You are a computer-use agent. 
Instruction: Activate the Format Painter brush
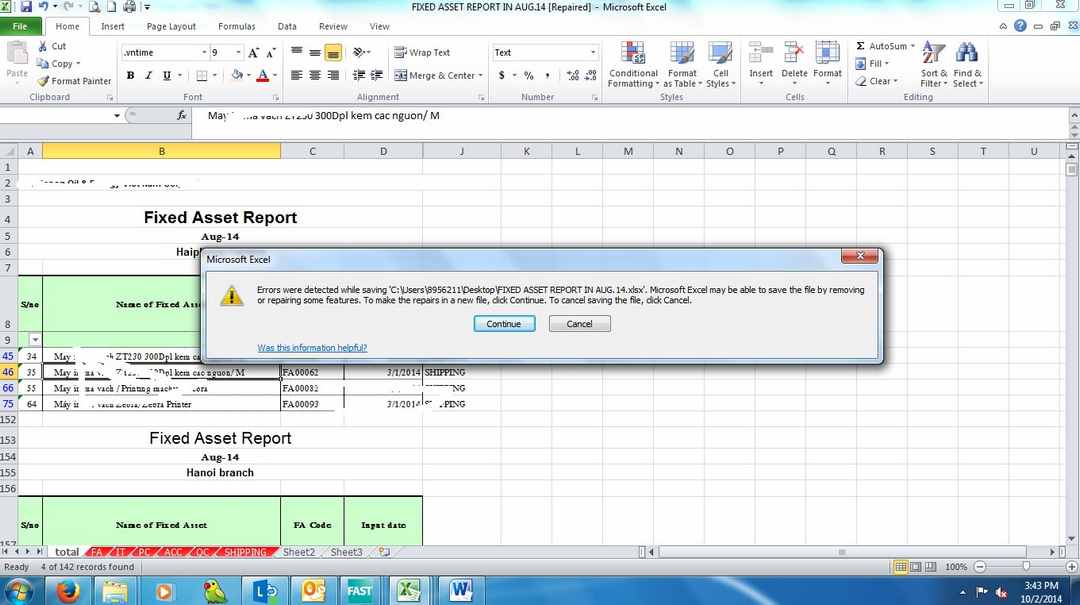click(43, 81)
